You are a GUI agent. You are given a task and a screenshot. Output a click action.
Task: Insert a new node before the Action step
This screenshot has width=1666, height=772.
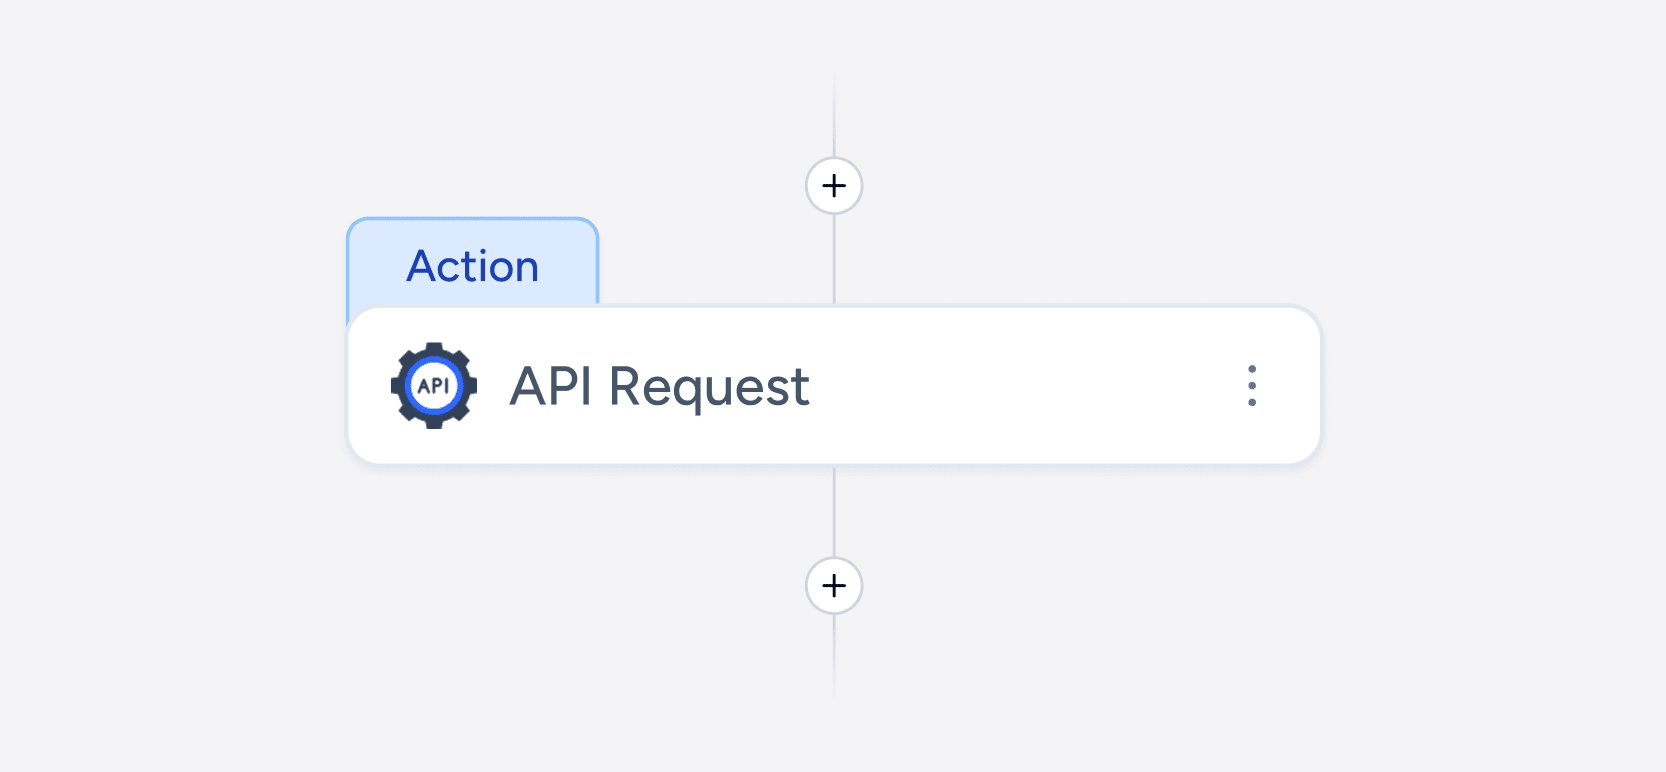pos(834,186)
